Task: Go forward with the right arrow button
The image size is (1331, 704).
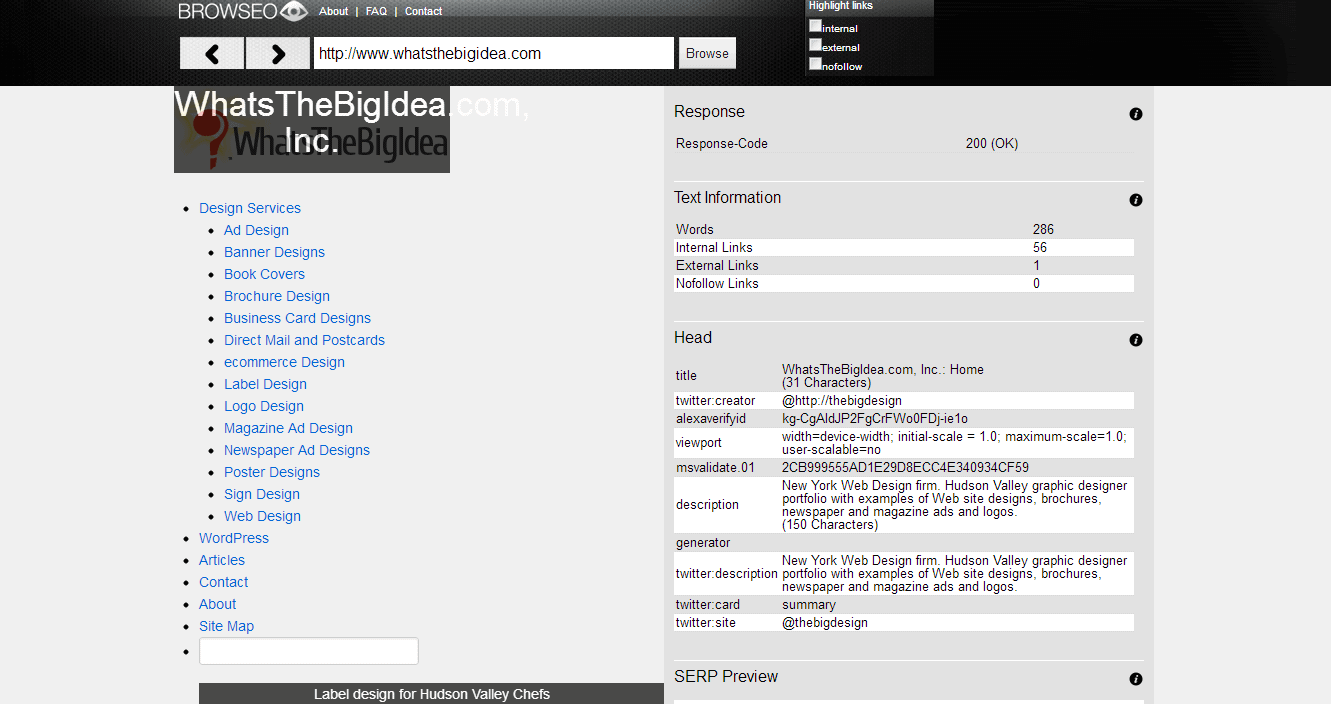Action: pos(278,53)
